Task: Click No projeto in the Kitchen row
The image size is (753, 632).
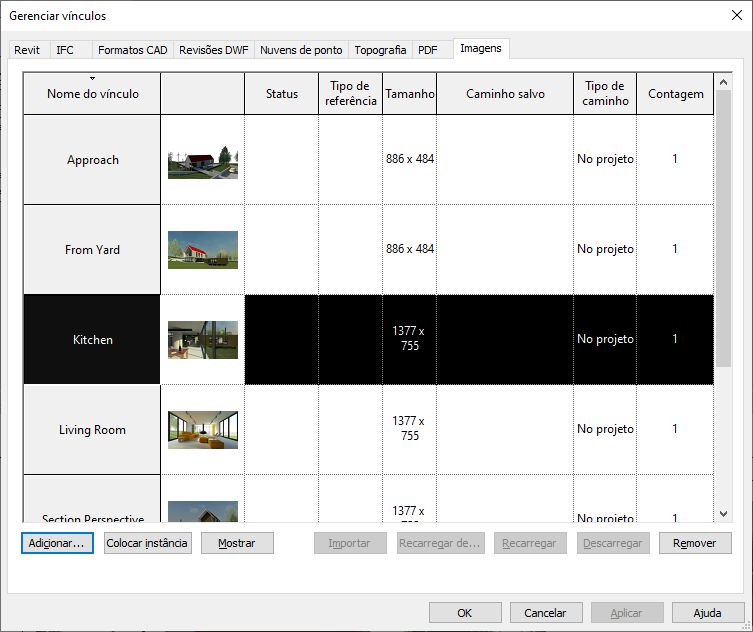Action: coord(605,339)
